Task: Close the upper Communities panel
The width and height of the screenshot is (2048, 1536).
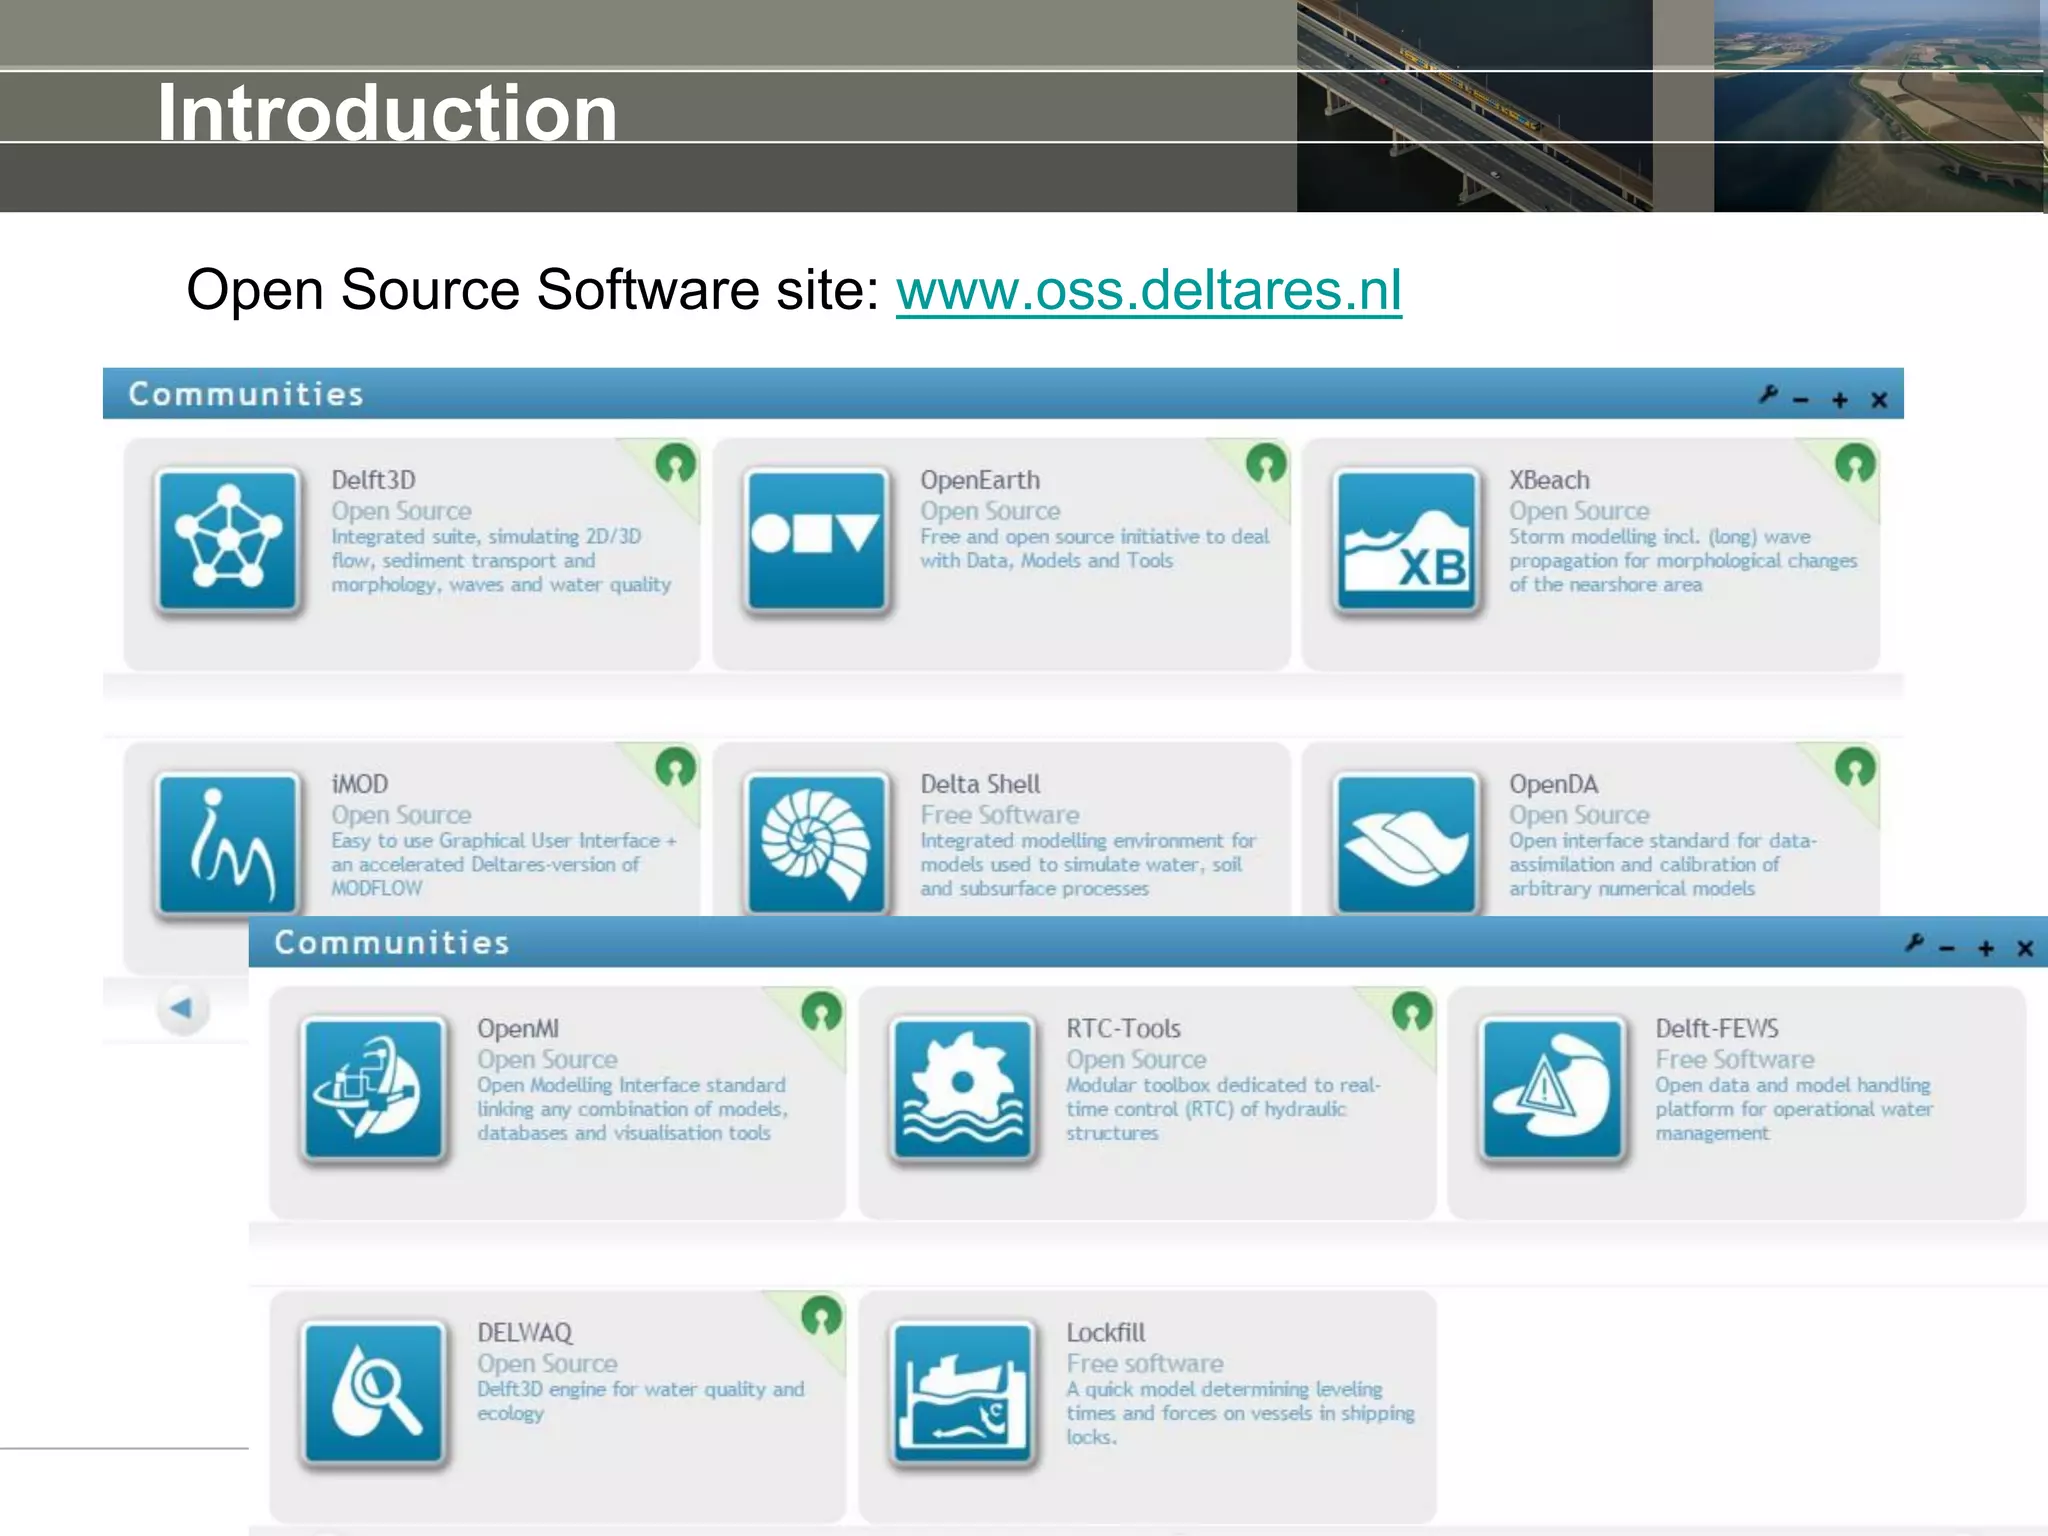Action: [x=1879, y=400]
